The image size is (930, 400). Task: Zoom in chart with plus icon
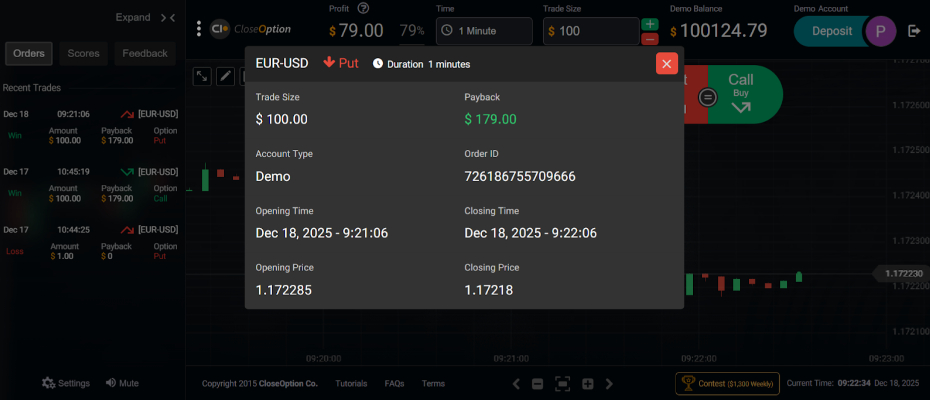pyautogui.click(x=588, y=383)
